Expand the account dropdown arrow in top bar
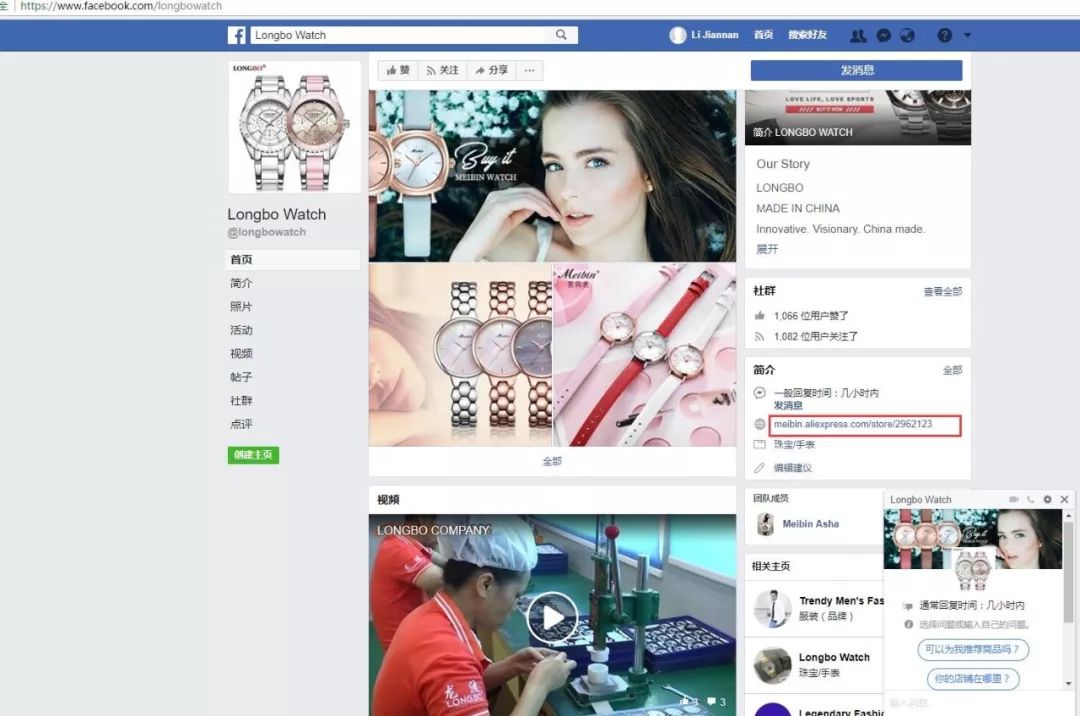 pyautogui.click(x=967, y=35)
